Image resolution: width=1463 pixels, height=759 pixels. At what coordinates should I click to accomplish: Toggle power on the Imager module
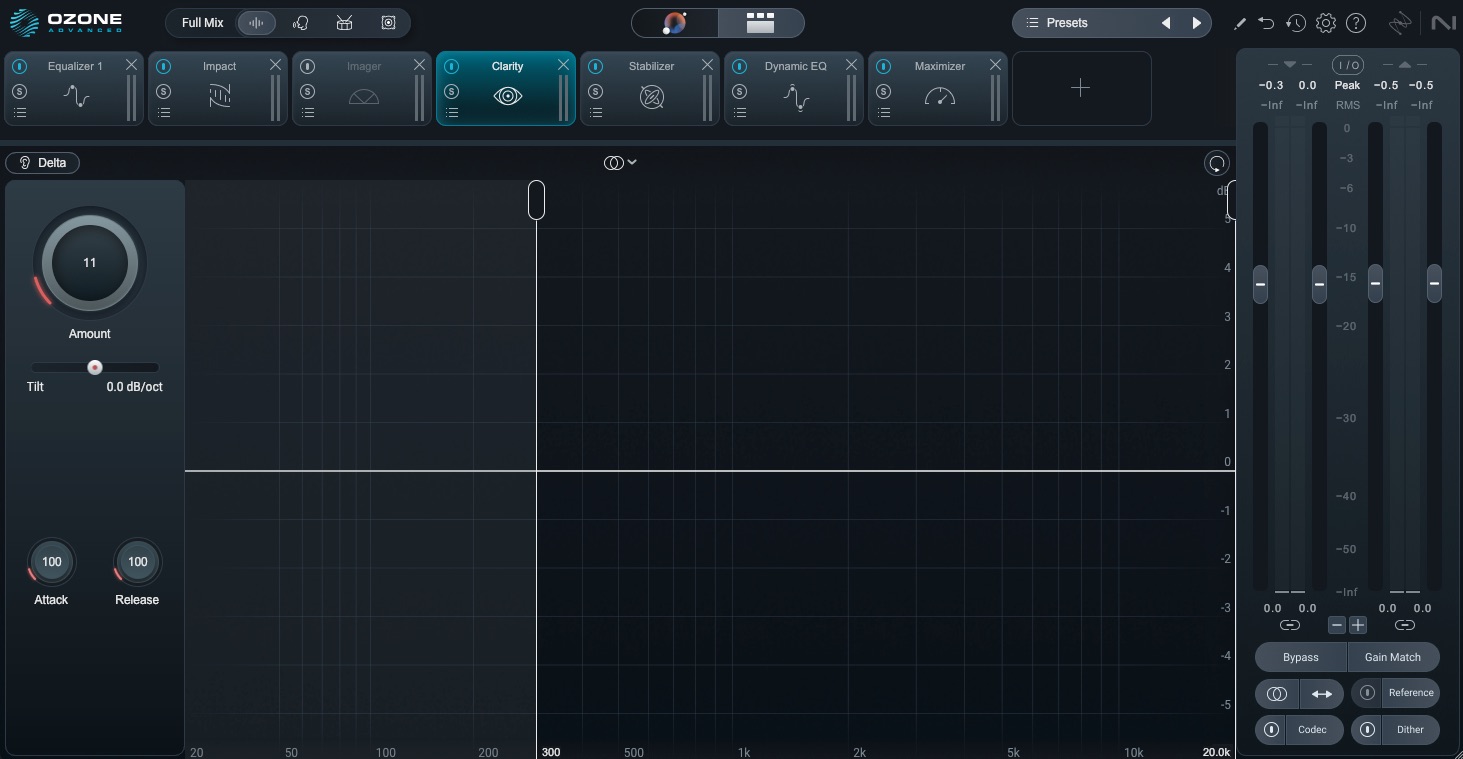point(308,67)
